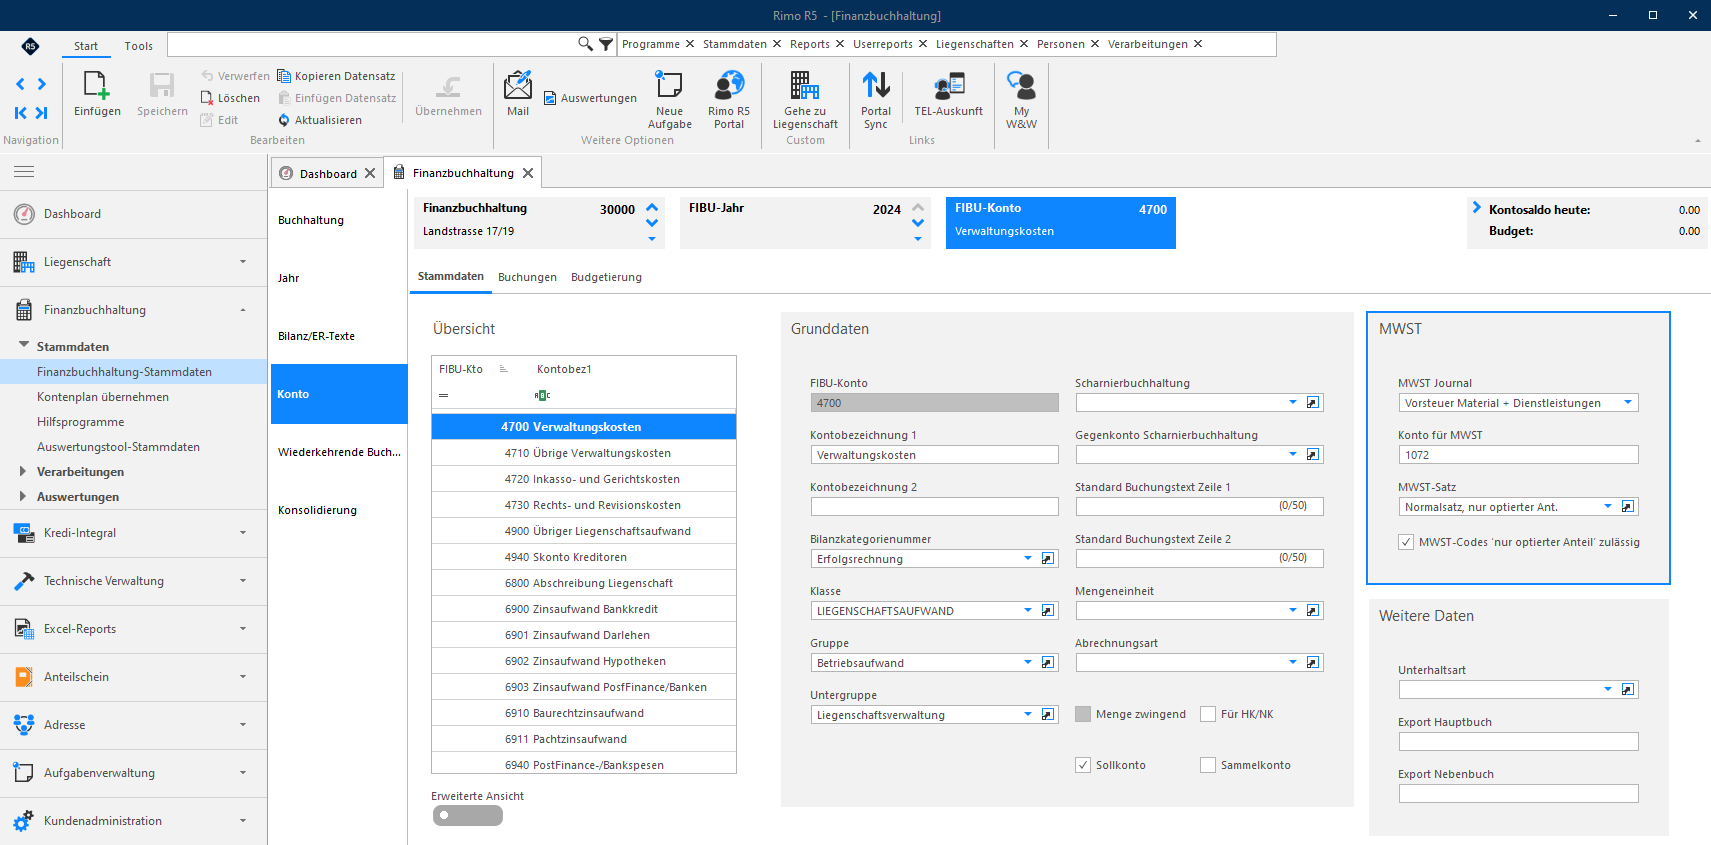Open the Mail icon
This screenshot has width=1711, height=845.
pos(518,94)
